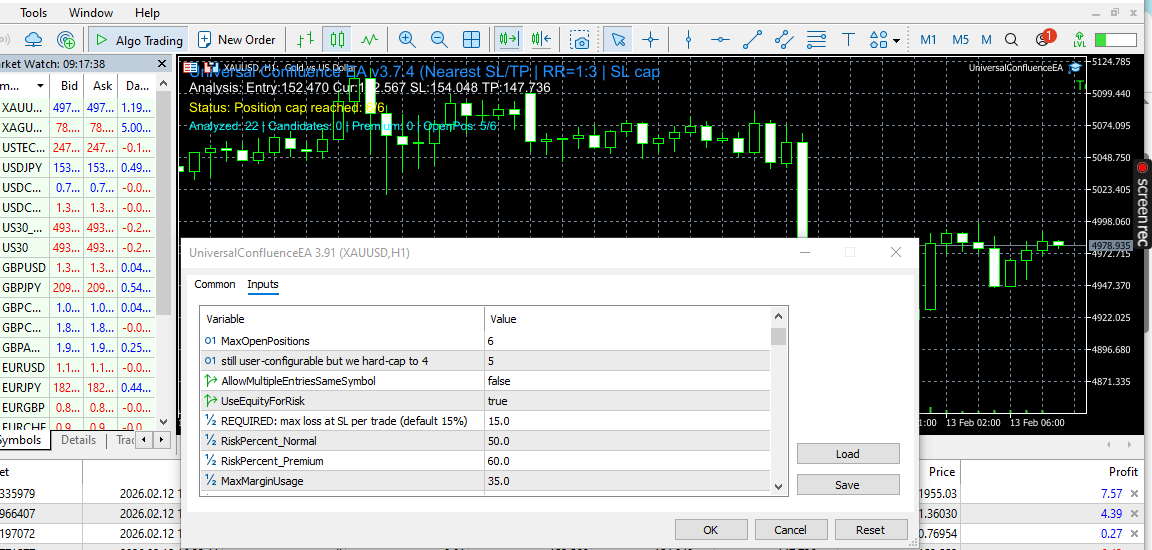Click the Market Watch tabs right scroll arrow
Screen dimensions: 1152x550
pos(162,440)
